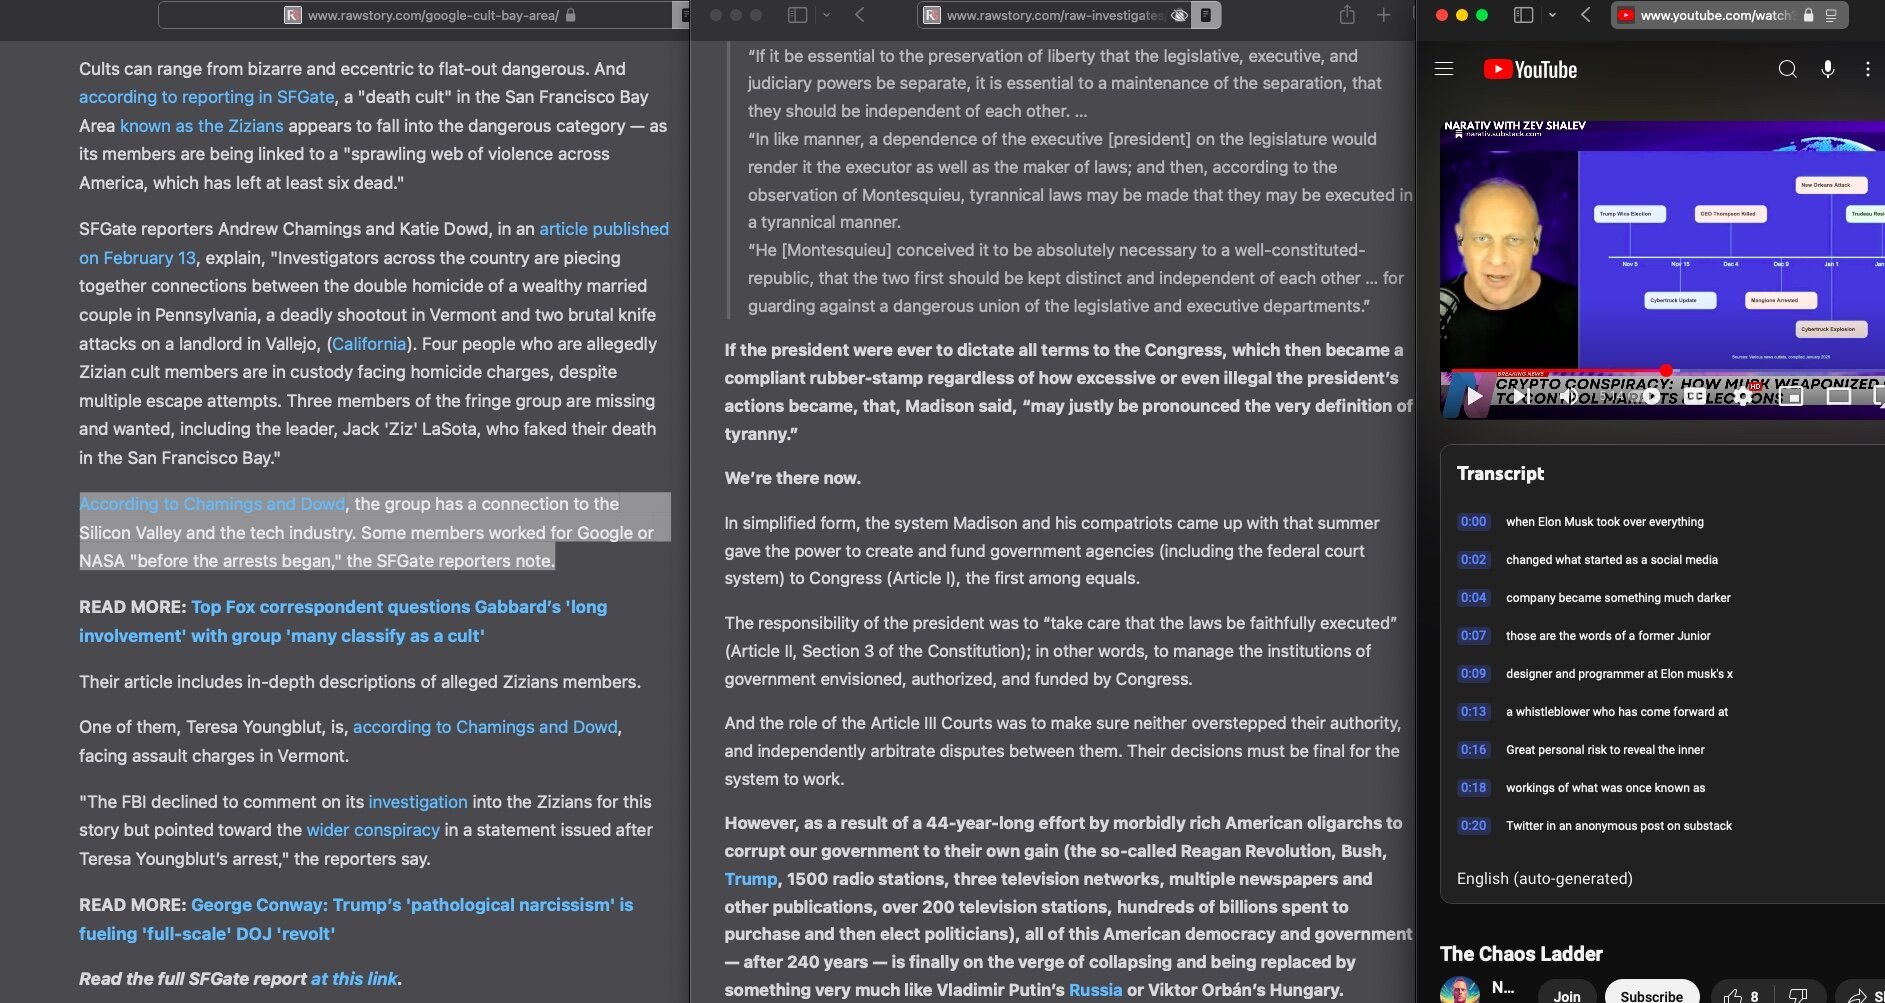Seek video using red progress scrubber
This screenshot has width=1885, height=1003.
pyautogui.click(x=1666, y=371)
